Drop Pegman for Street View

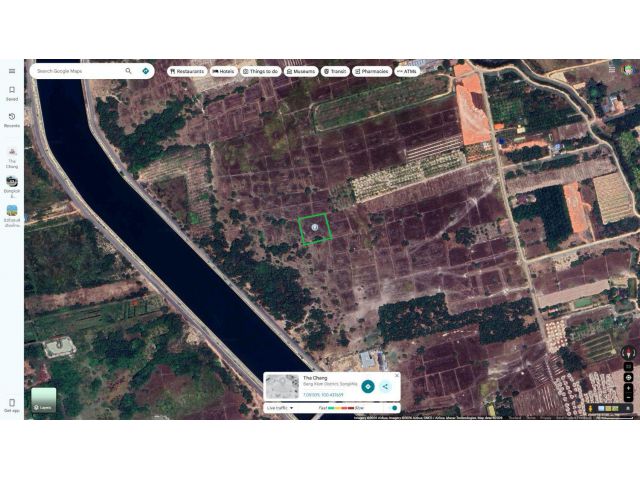click(590, 408)
